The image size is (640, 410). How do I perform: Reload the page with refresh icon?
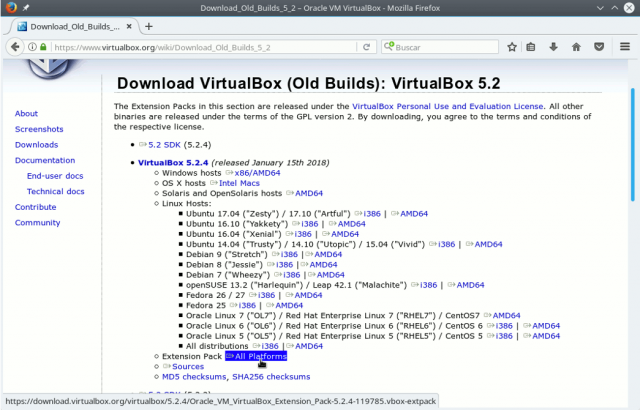(367, 47)
